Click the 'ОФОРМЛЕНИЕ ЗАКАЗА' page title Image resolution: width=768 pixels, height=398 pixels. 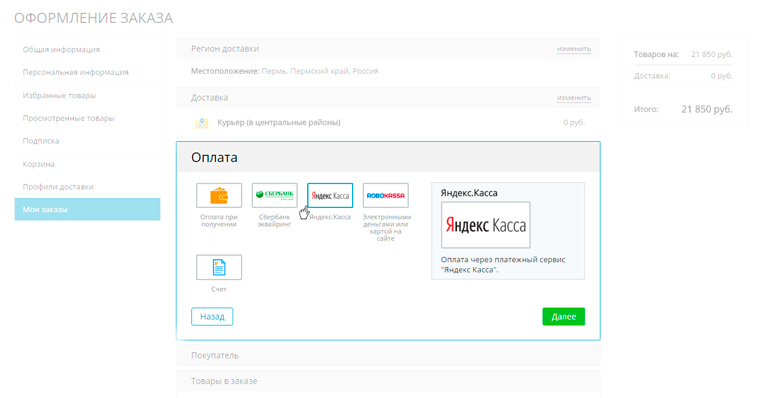point(94,18)
